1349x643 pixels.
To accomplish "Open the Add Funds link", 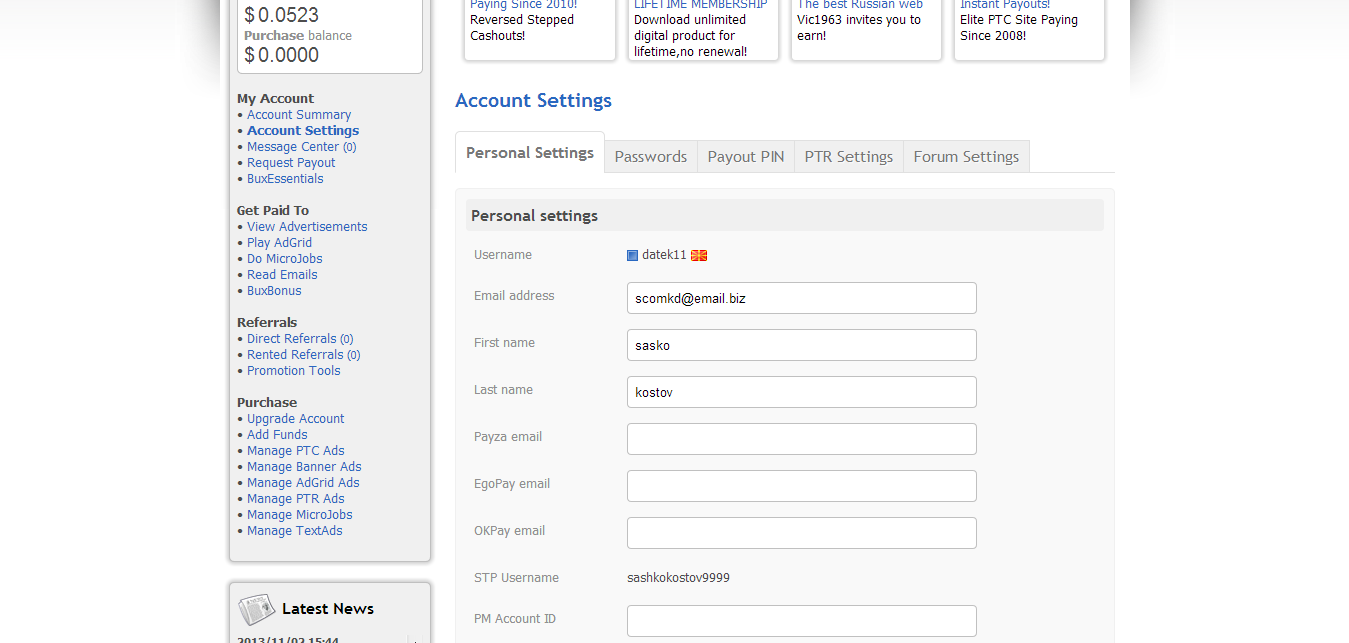I will point(277,435).
